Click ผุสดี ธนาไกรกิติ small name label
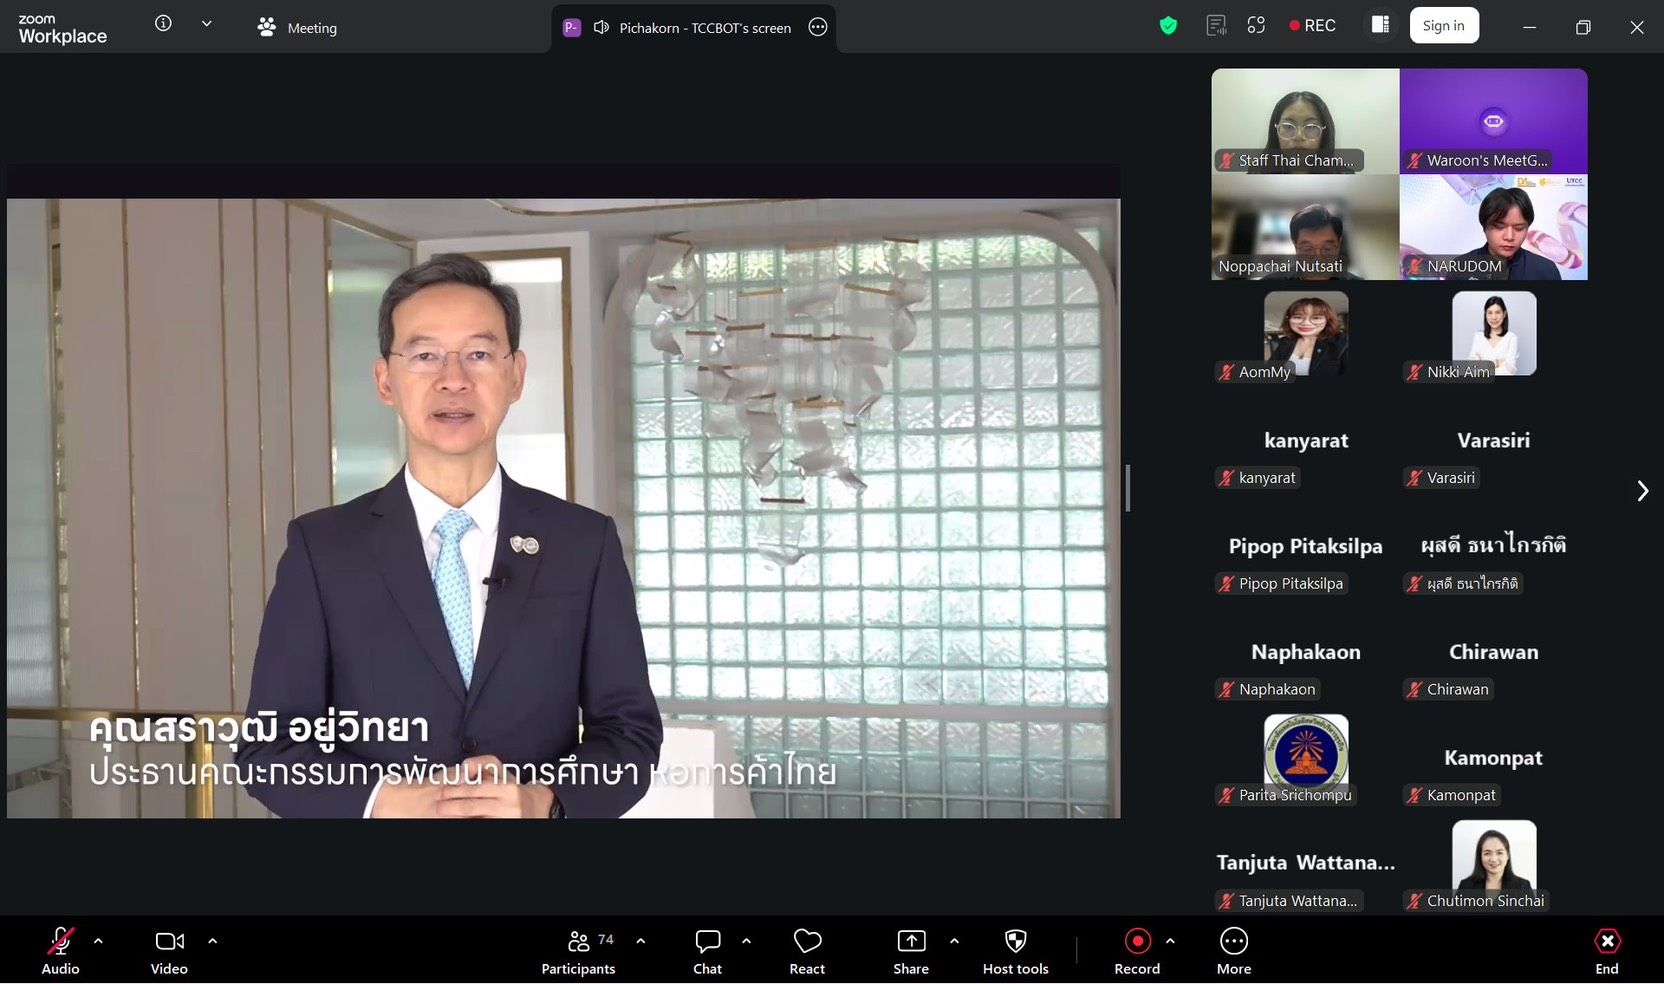Image resolution: width=1664 pixels, height=984 pixels. pyautogui.click(x=1463, y=584)
